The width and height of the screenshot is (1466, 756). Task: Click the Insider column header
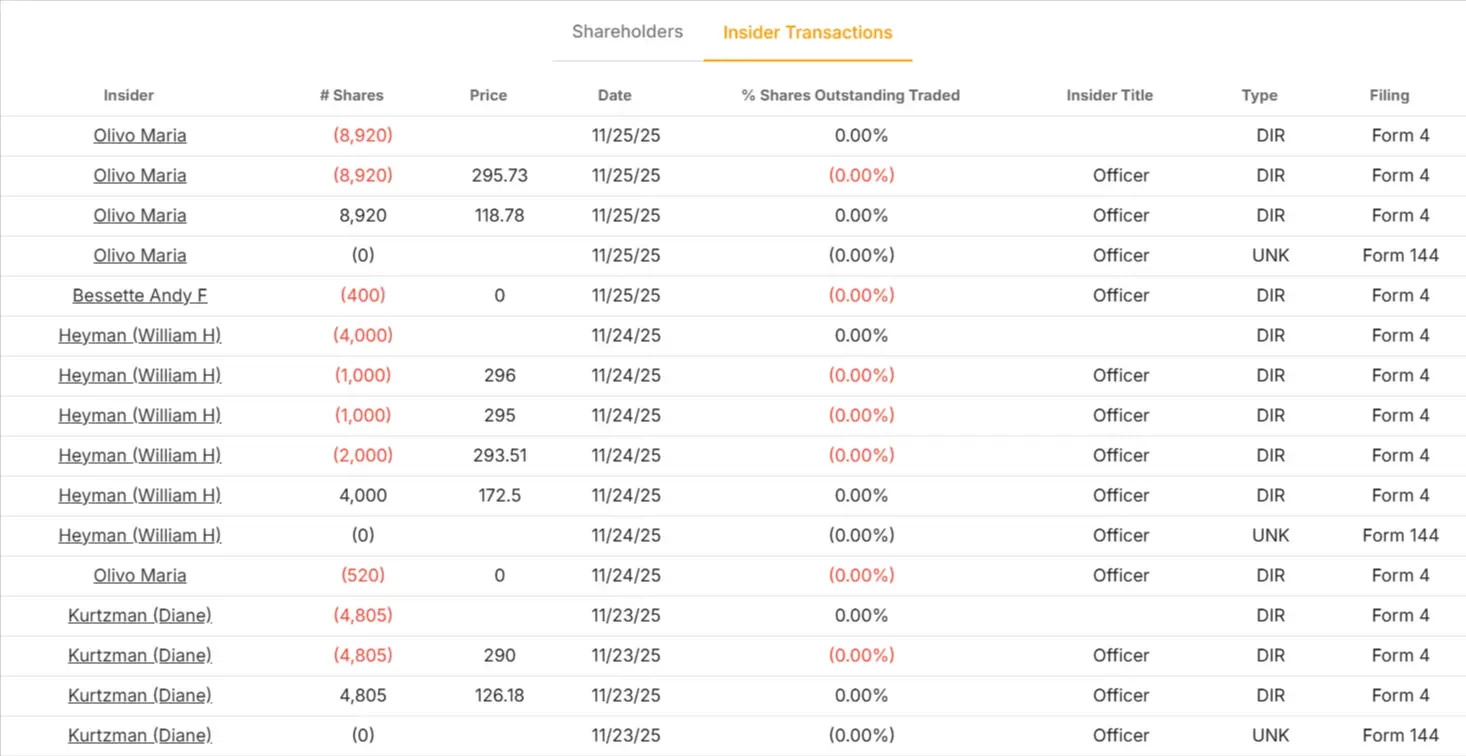tap(129, 96)
